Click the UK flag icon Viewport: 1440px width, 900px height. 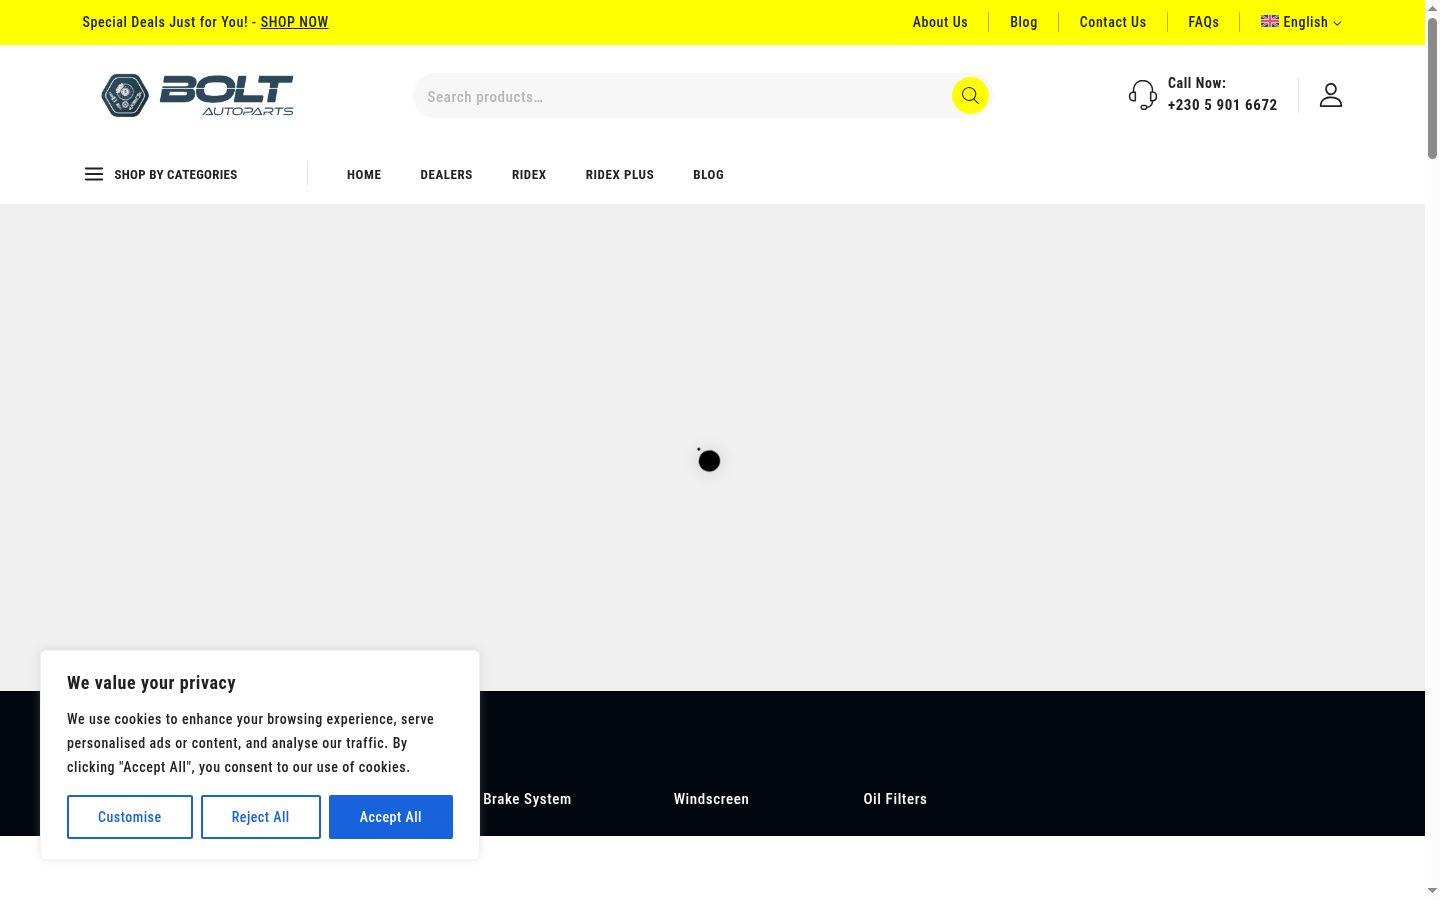pos(1270,21)
